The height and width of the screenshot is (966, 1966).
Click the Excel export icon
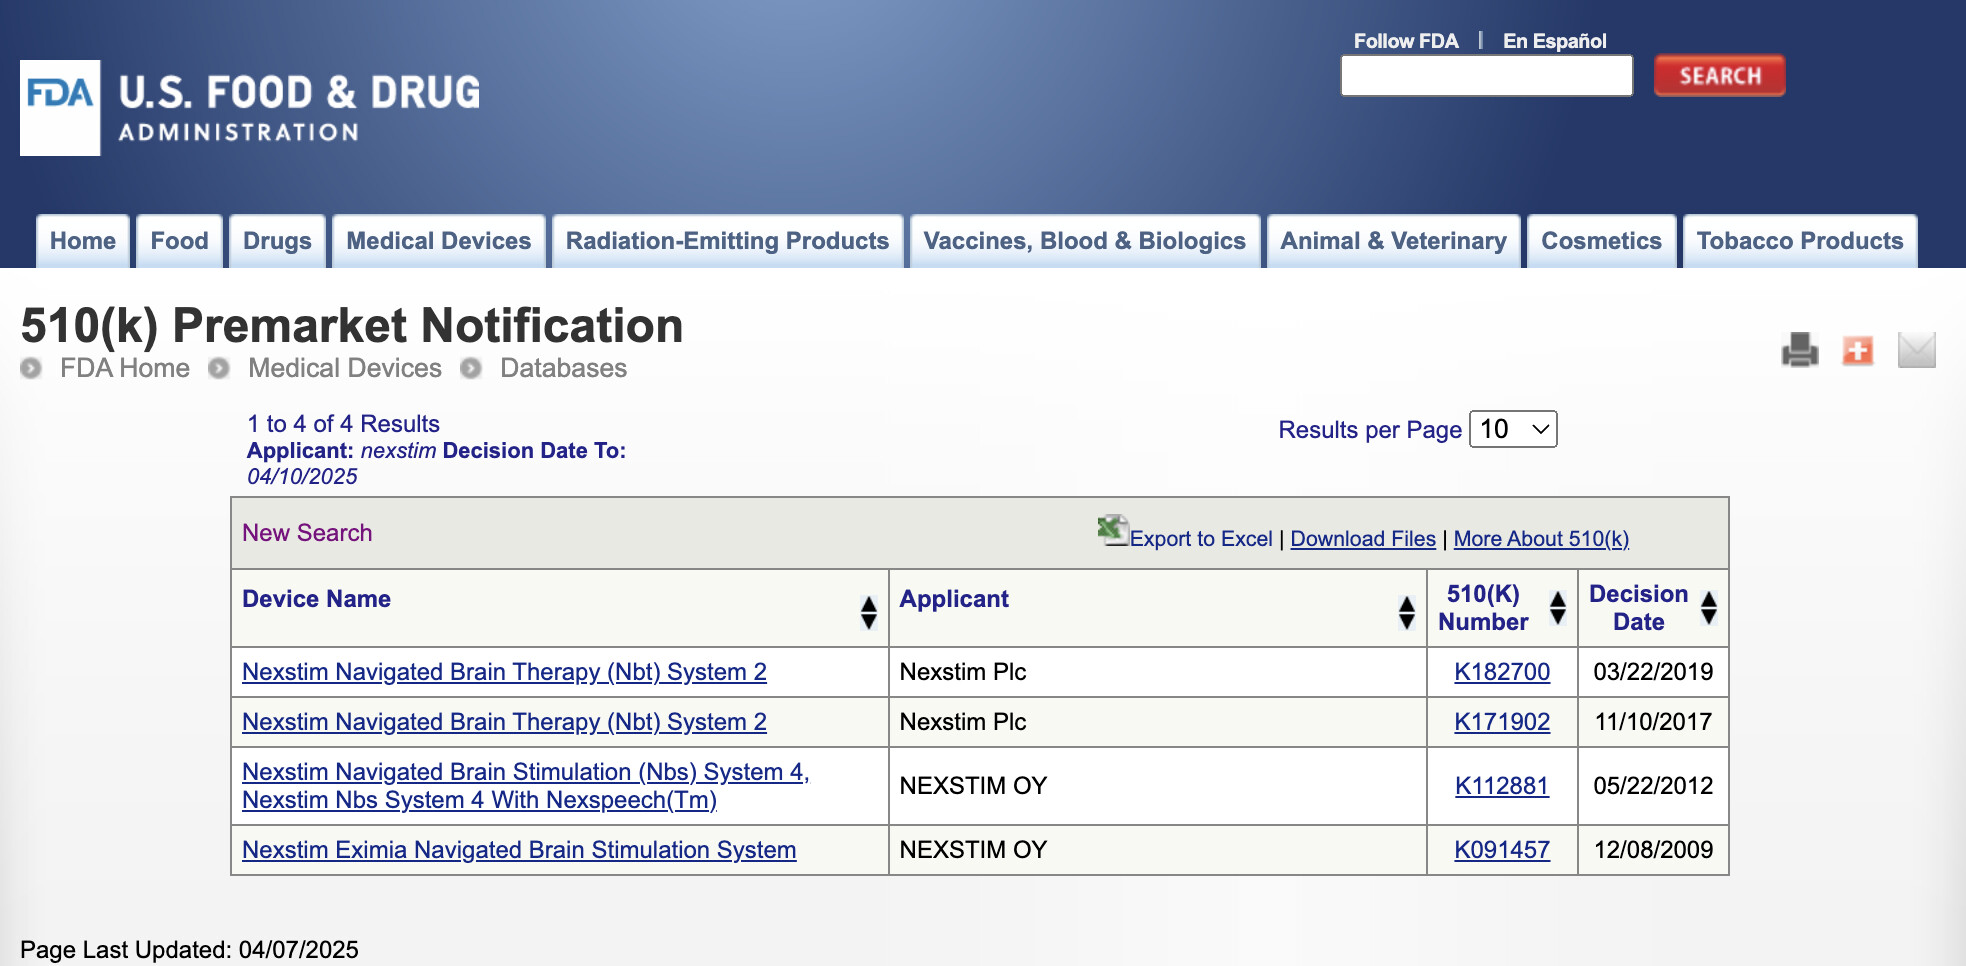click(1112, 530)
